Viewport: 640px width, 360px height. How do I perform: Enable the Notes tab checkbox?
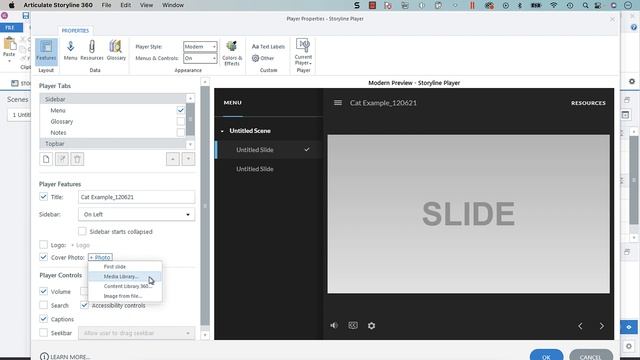point(180,132)
